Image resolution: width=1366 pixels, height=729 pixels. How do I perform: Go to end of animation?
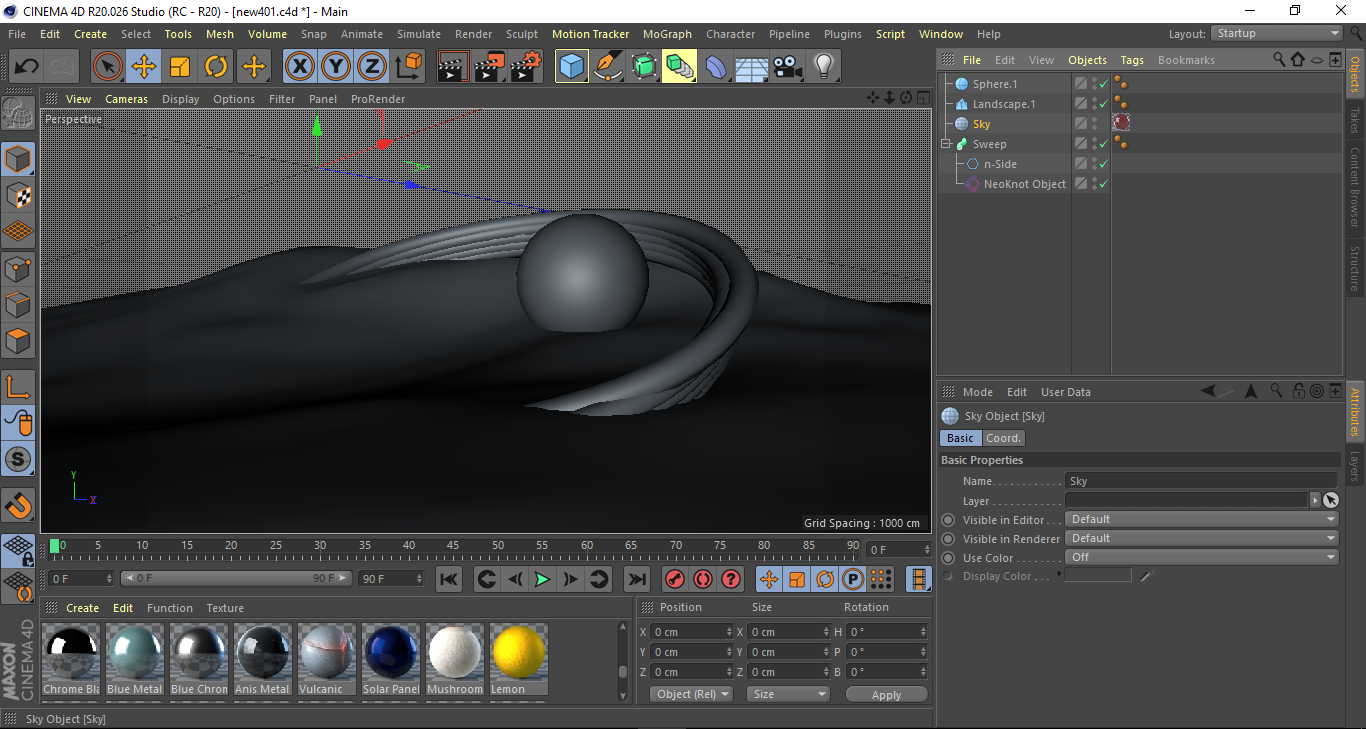click(x=637, y=579)
